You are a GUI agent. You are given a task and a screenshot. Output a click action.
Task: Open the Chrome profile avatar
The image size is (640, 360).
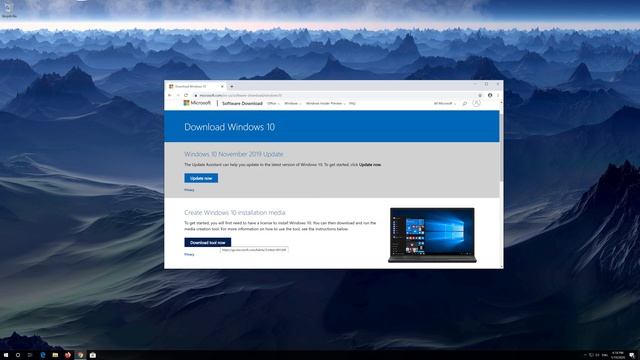tap(490, 95)
